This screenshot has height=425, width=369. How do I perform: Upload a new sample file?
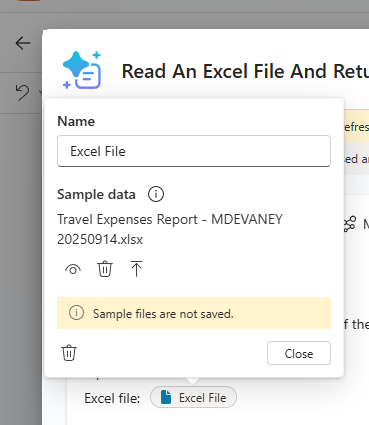tap(136, 269)
